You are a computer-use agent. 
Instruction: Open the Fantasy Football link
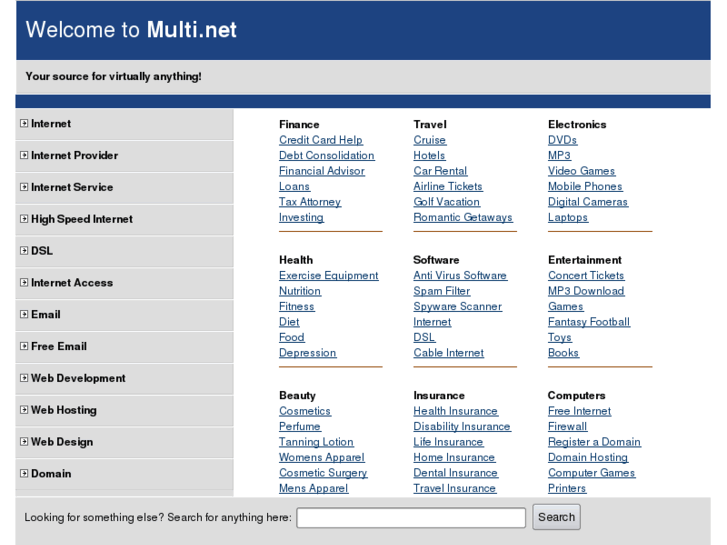pyautogui.click(x=589, y=322)
